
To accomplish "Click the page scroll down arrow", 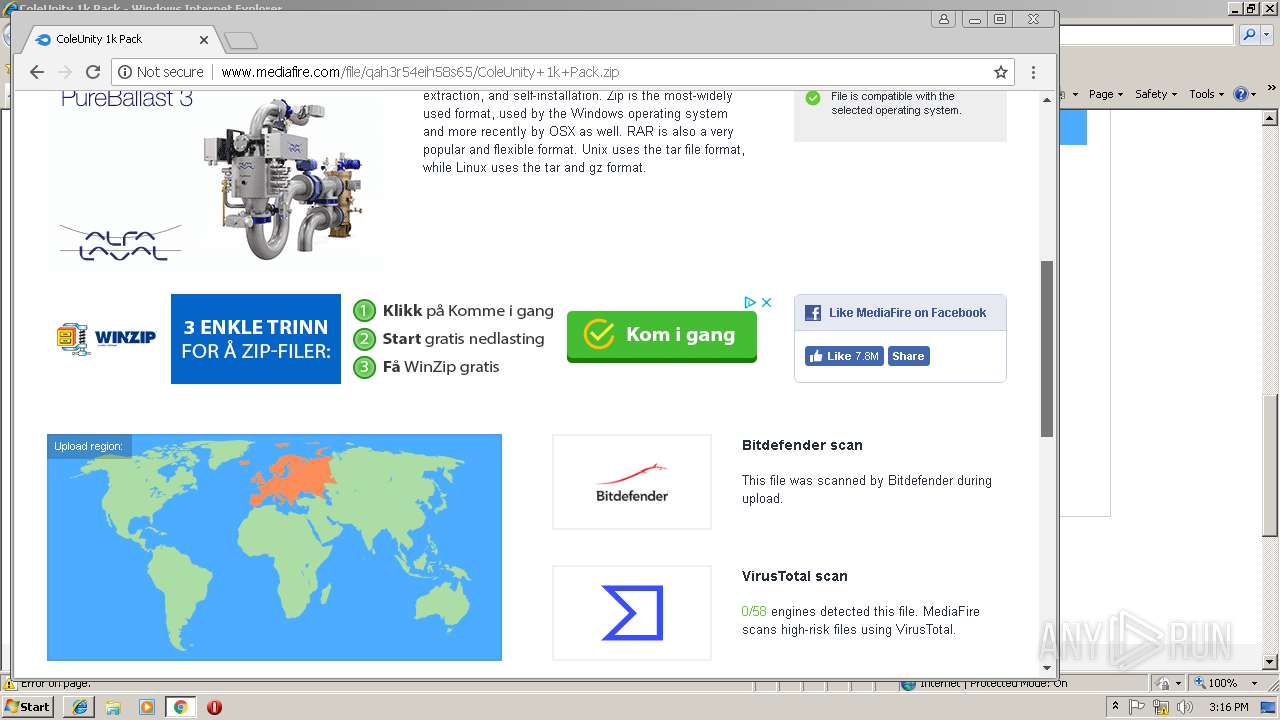I will pos(1047,667).
